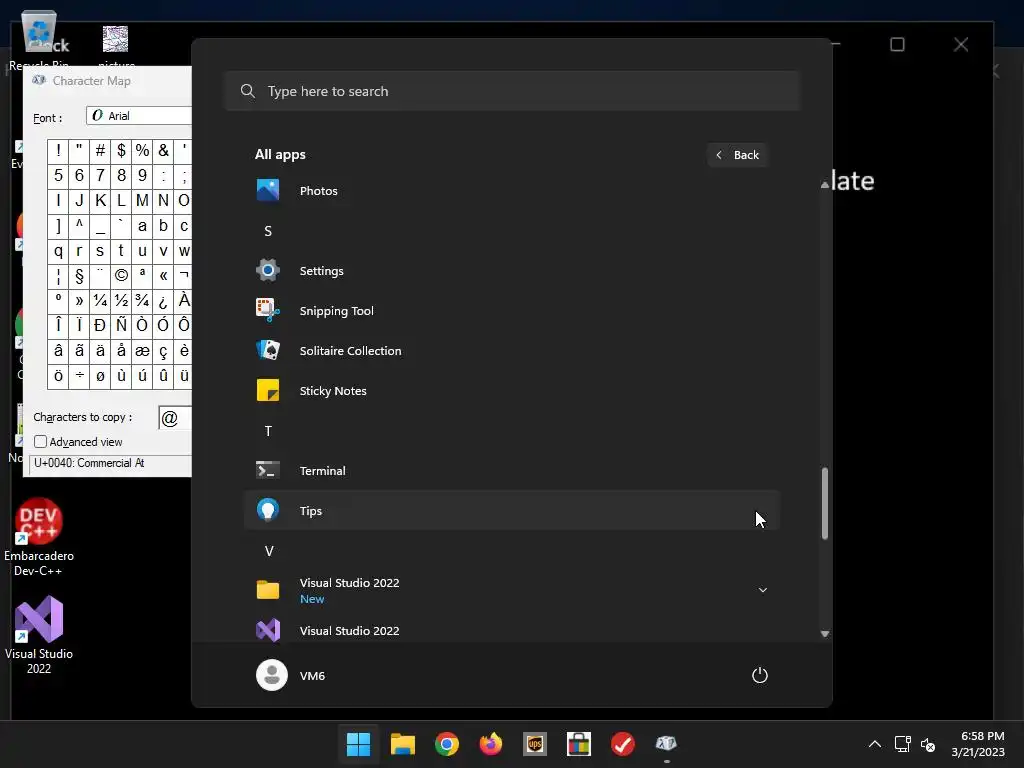Click the Start menu search box

[512, 91]
